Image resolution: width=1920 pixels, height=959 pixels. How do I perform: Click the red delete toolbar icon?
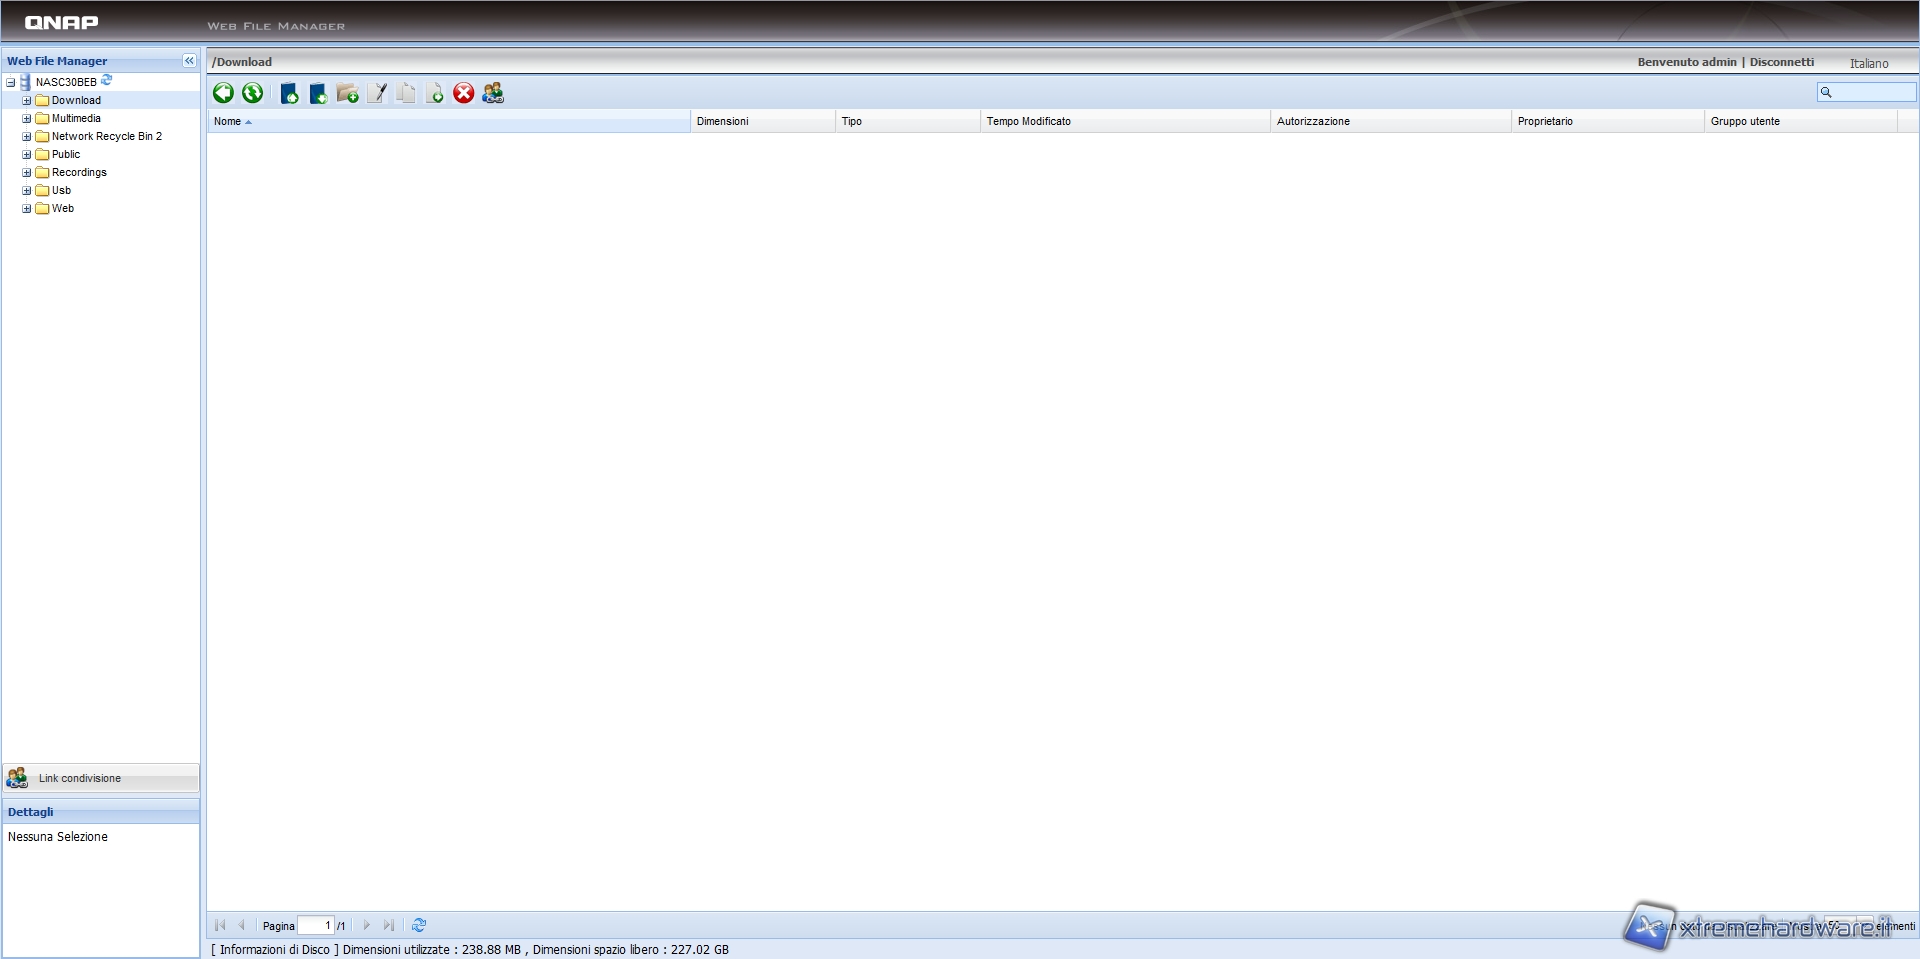point(464,93)
